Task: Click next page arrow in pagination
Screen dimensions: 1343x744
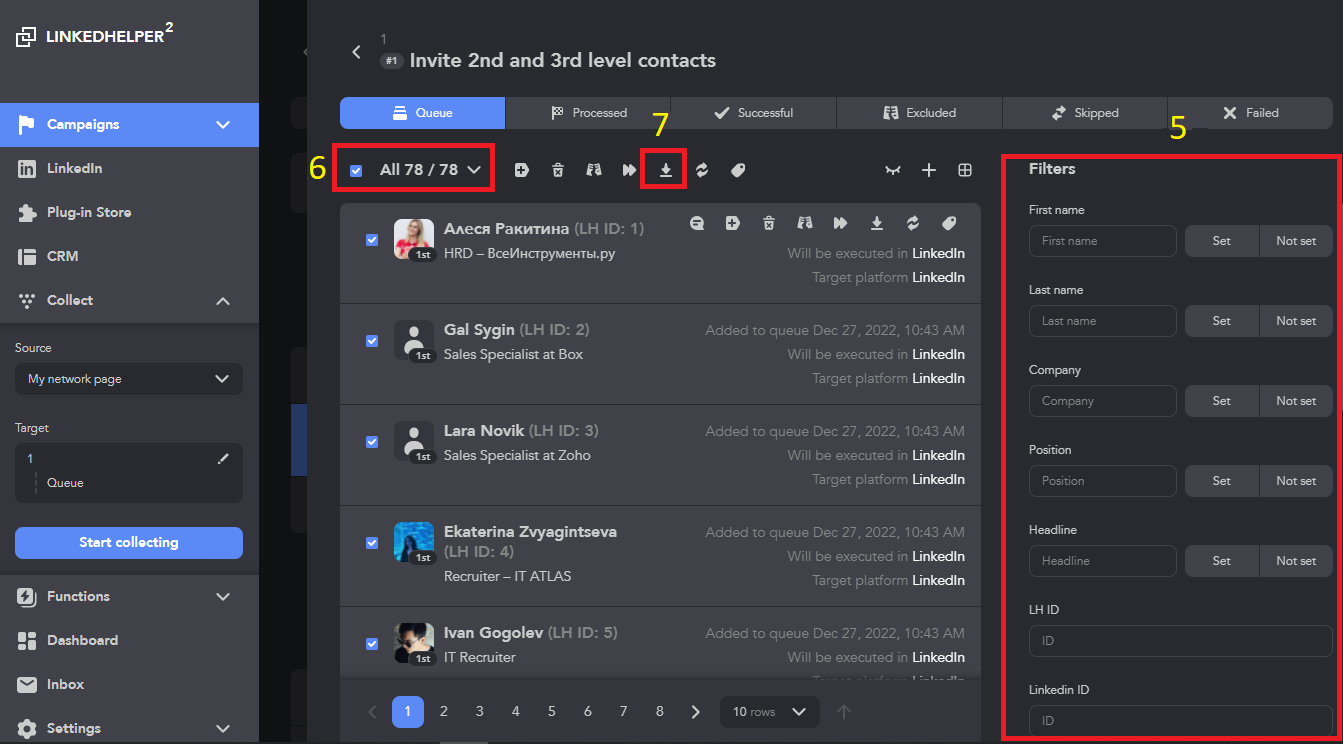Action: pyautogui.click(x=696, y=712)
